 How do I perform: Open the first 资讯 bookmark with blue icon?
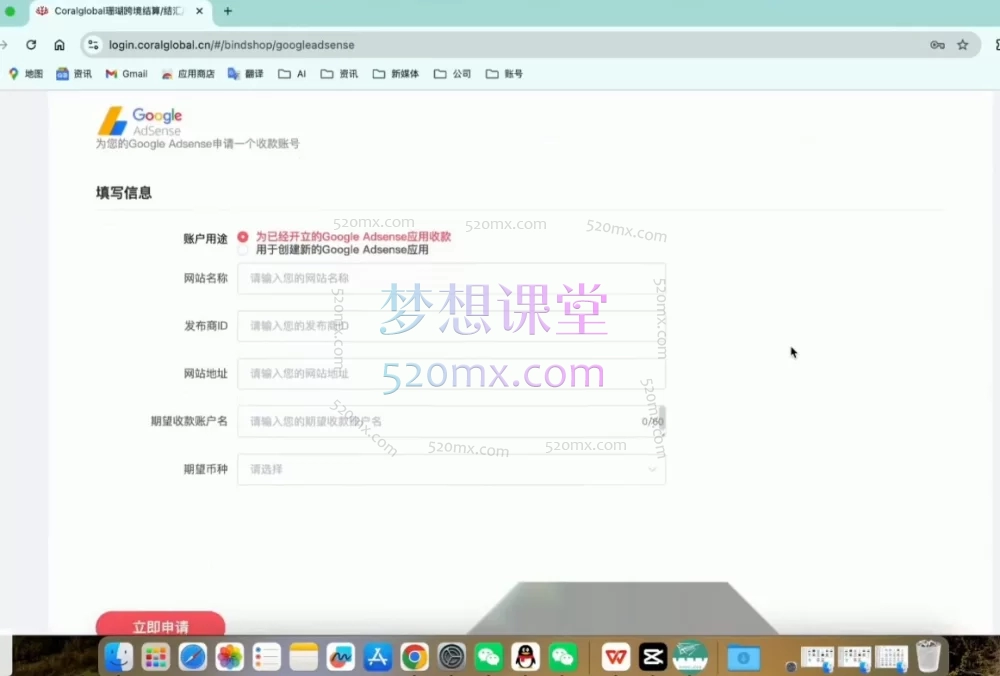click(x=74, y=74)
